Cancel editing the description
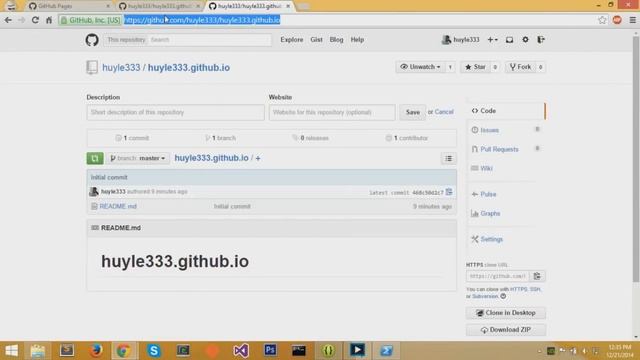 (x=444, y=112)
